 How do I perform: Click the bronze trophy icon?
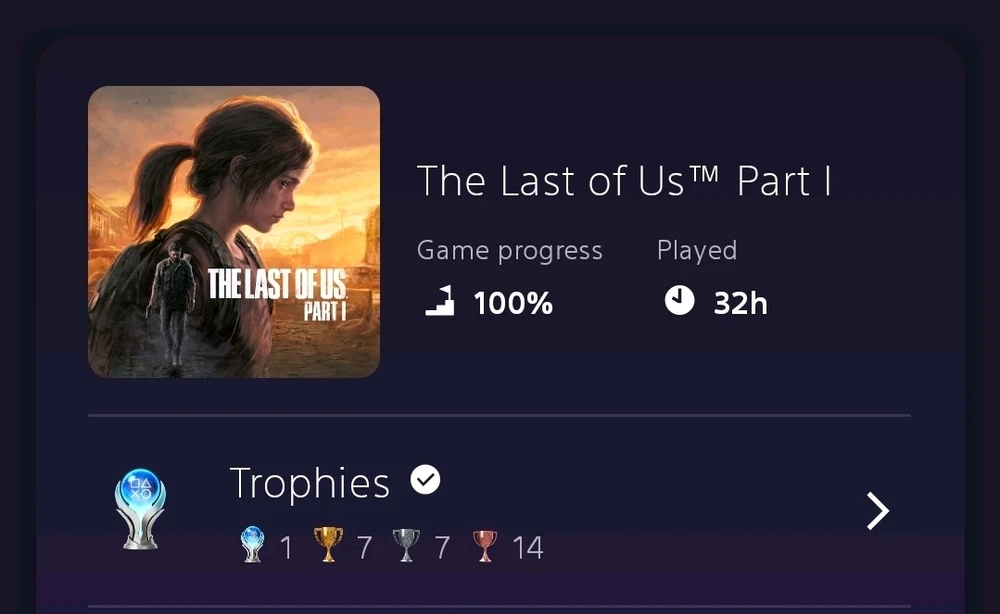click(484, 546)
